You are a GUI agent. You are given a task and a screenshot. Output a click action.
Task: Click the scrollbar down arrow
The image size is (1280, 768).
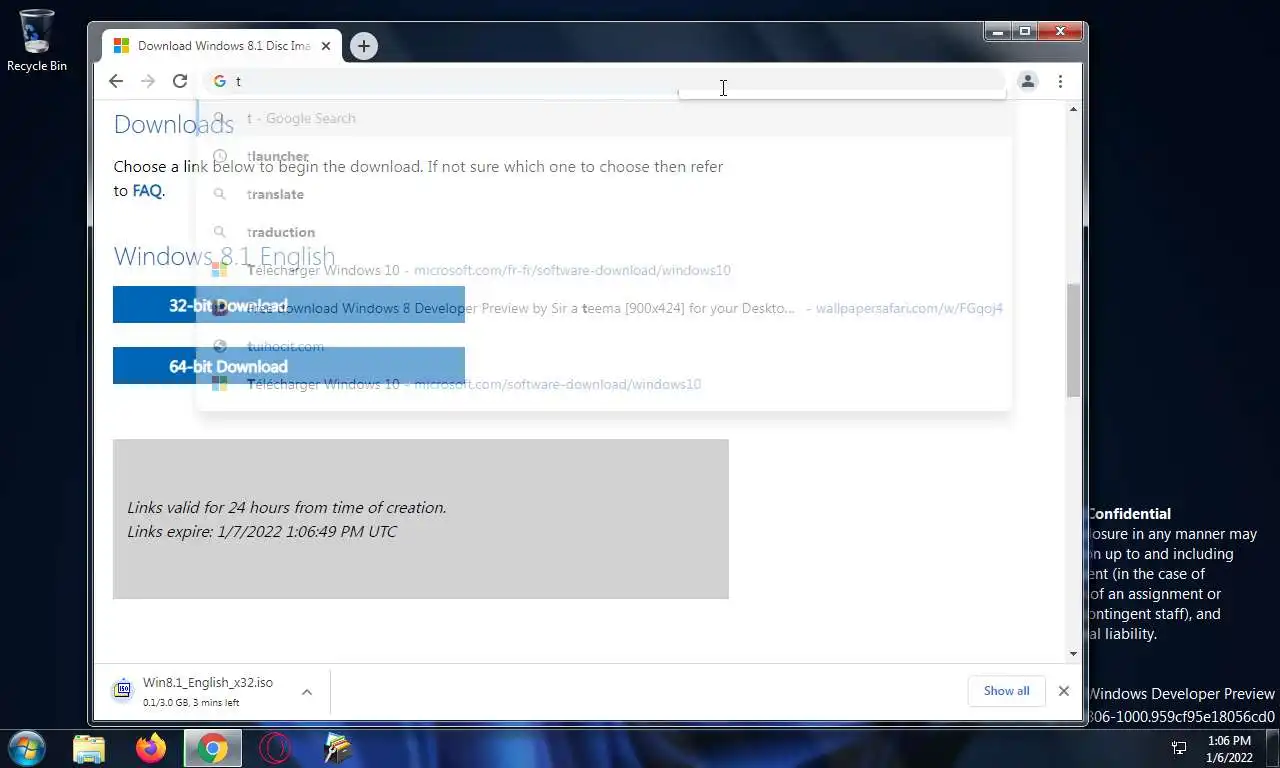coord(1073,653)
